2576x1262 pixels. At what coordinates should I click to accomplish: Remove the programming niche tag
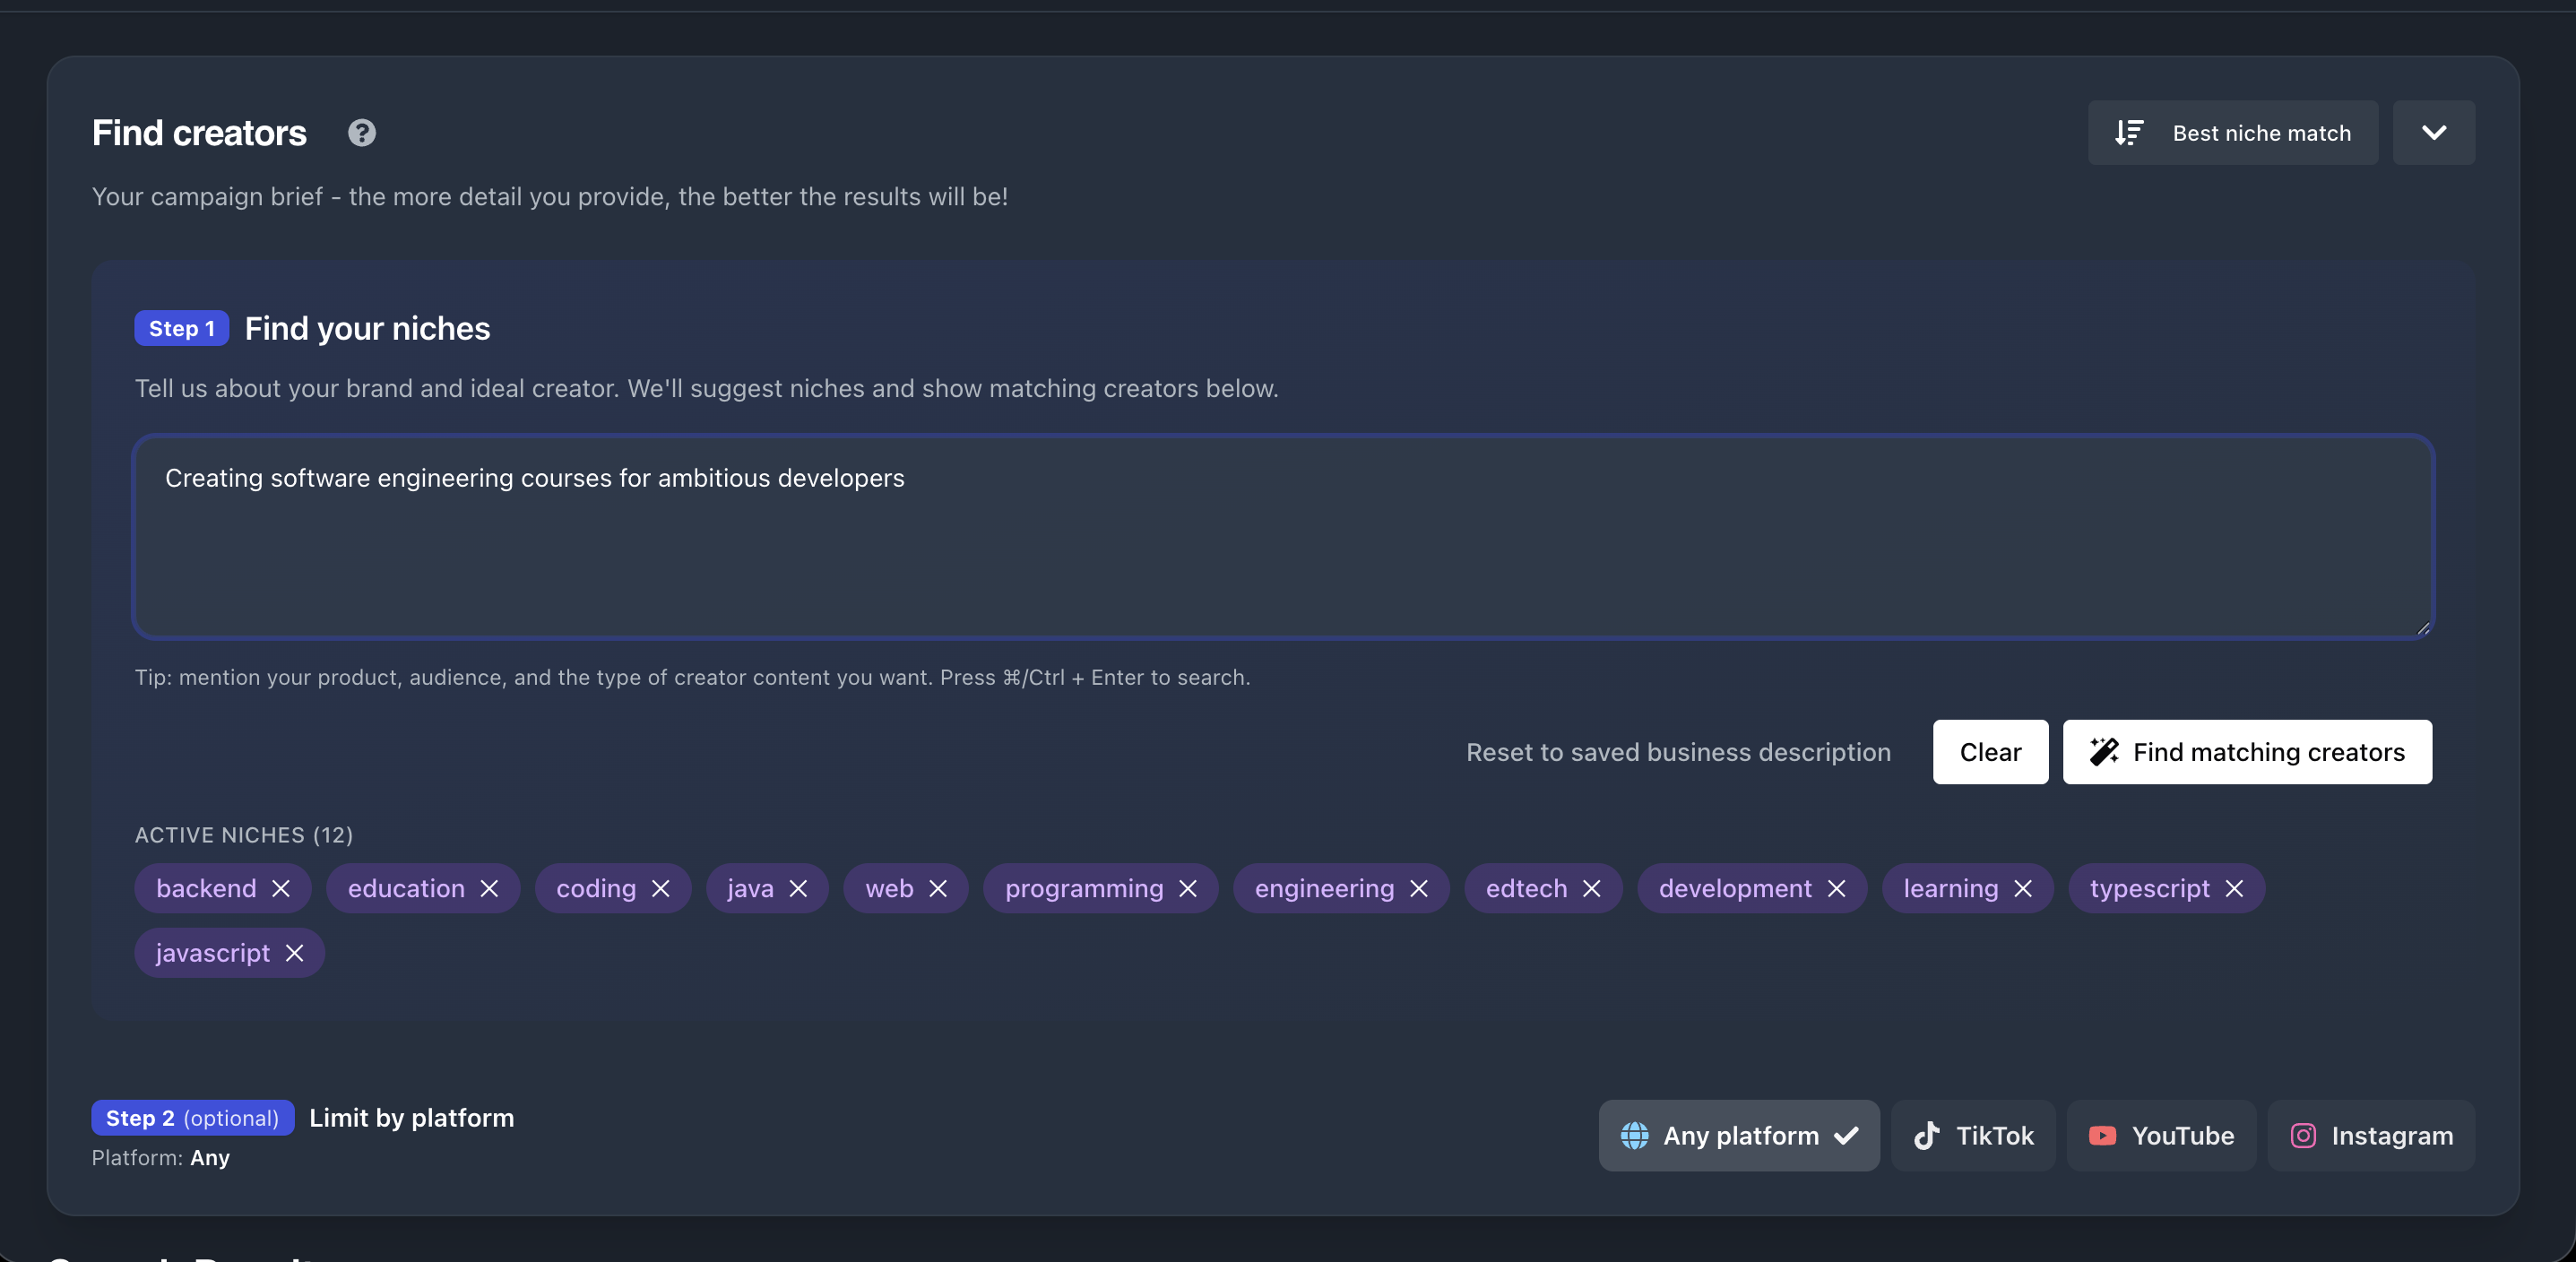pyautogui.click(x=1188, y=888)
